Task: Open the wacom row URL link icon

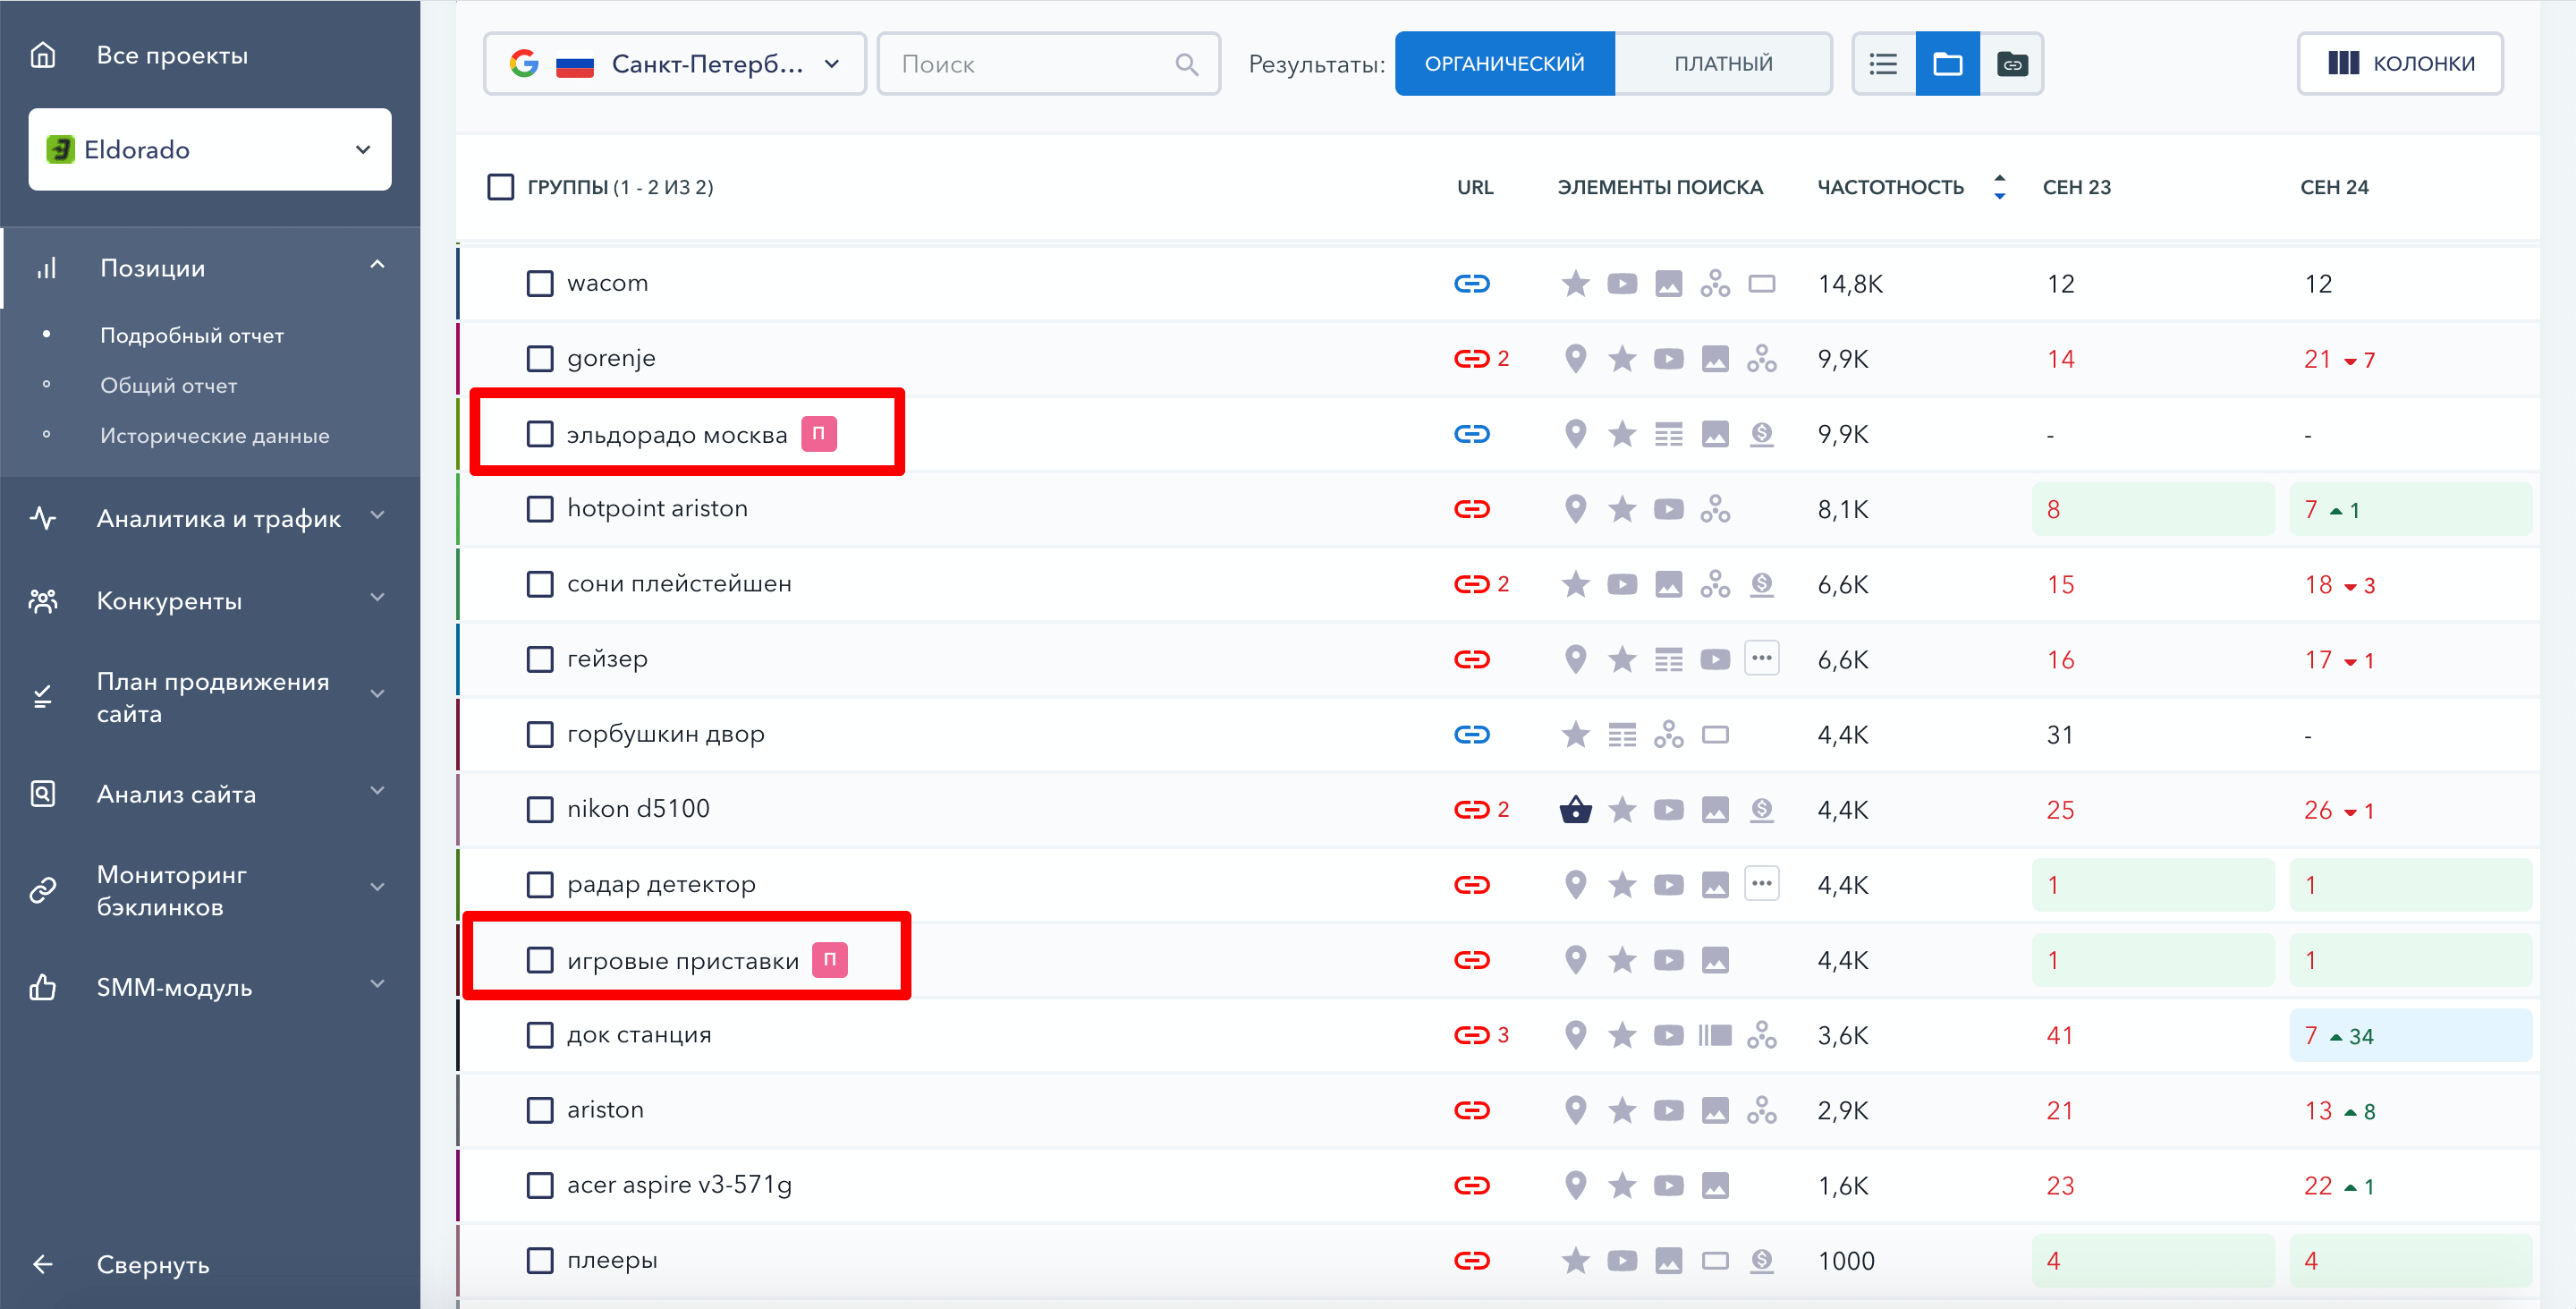Action: 1471,284
